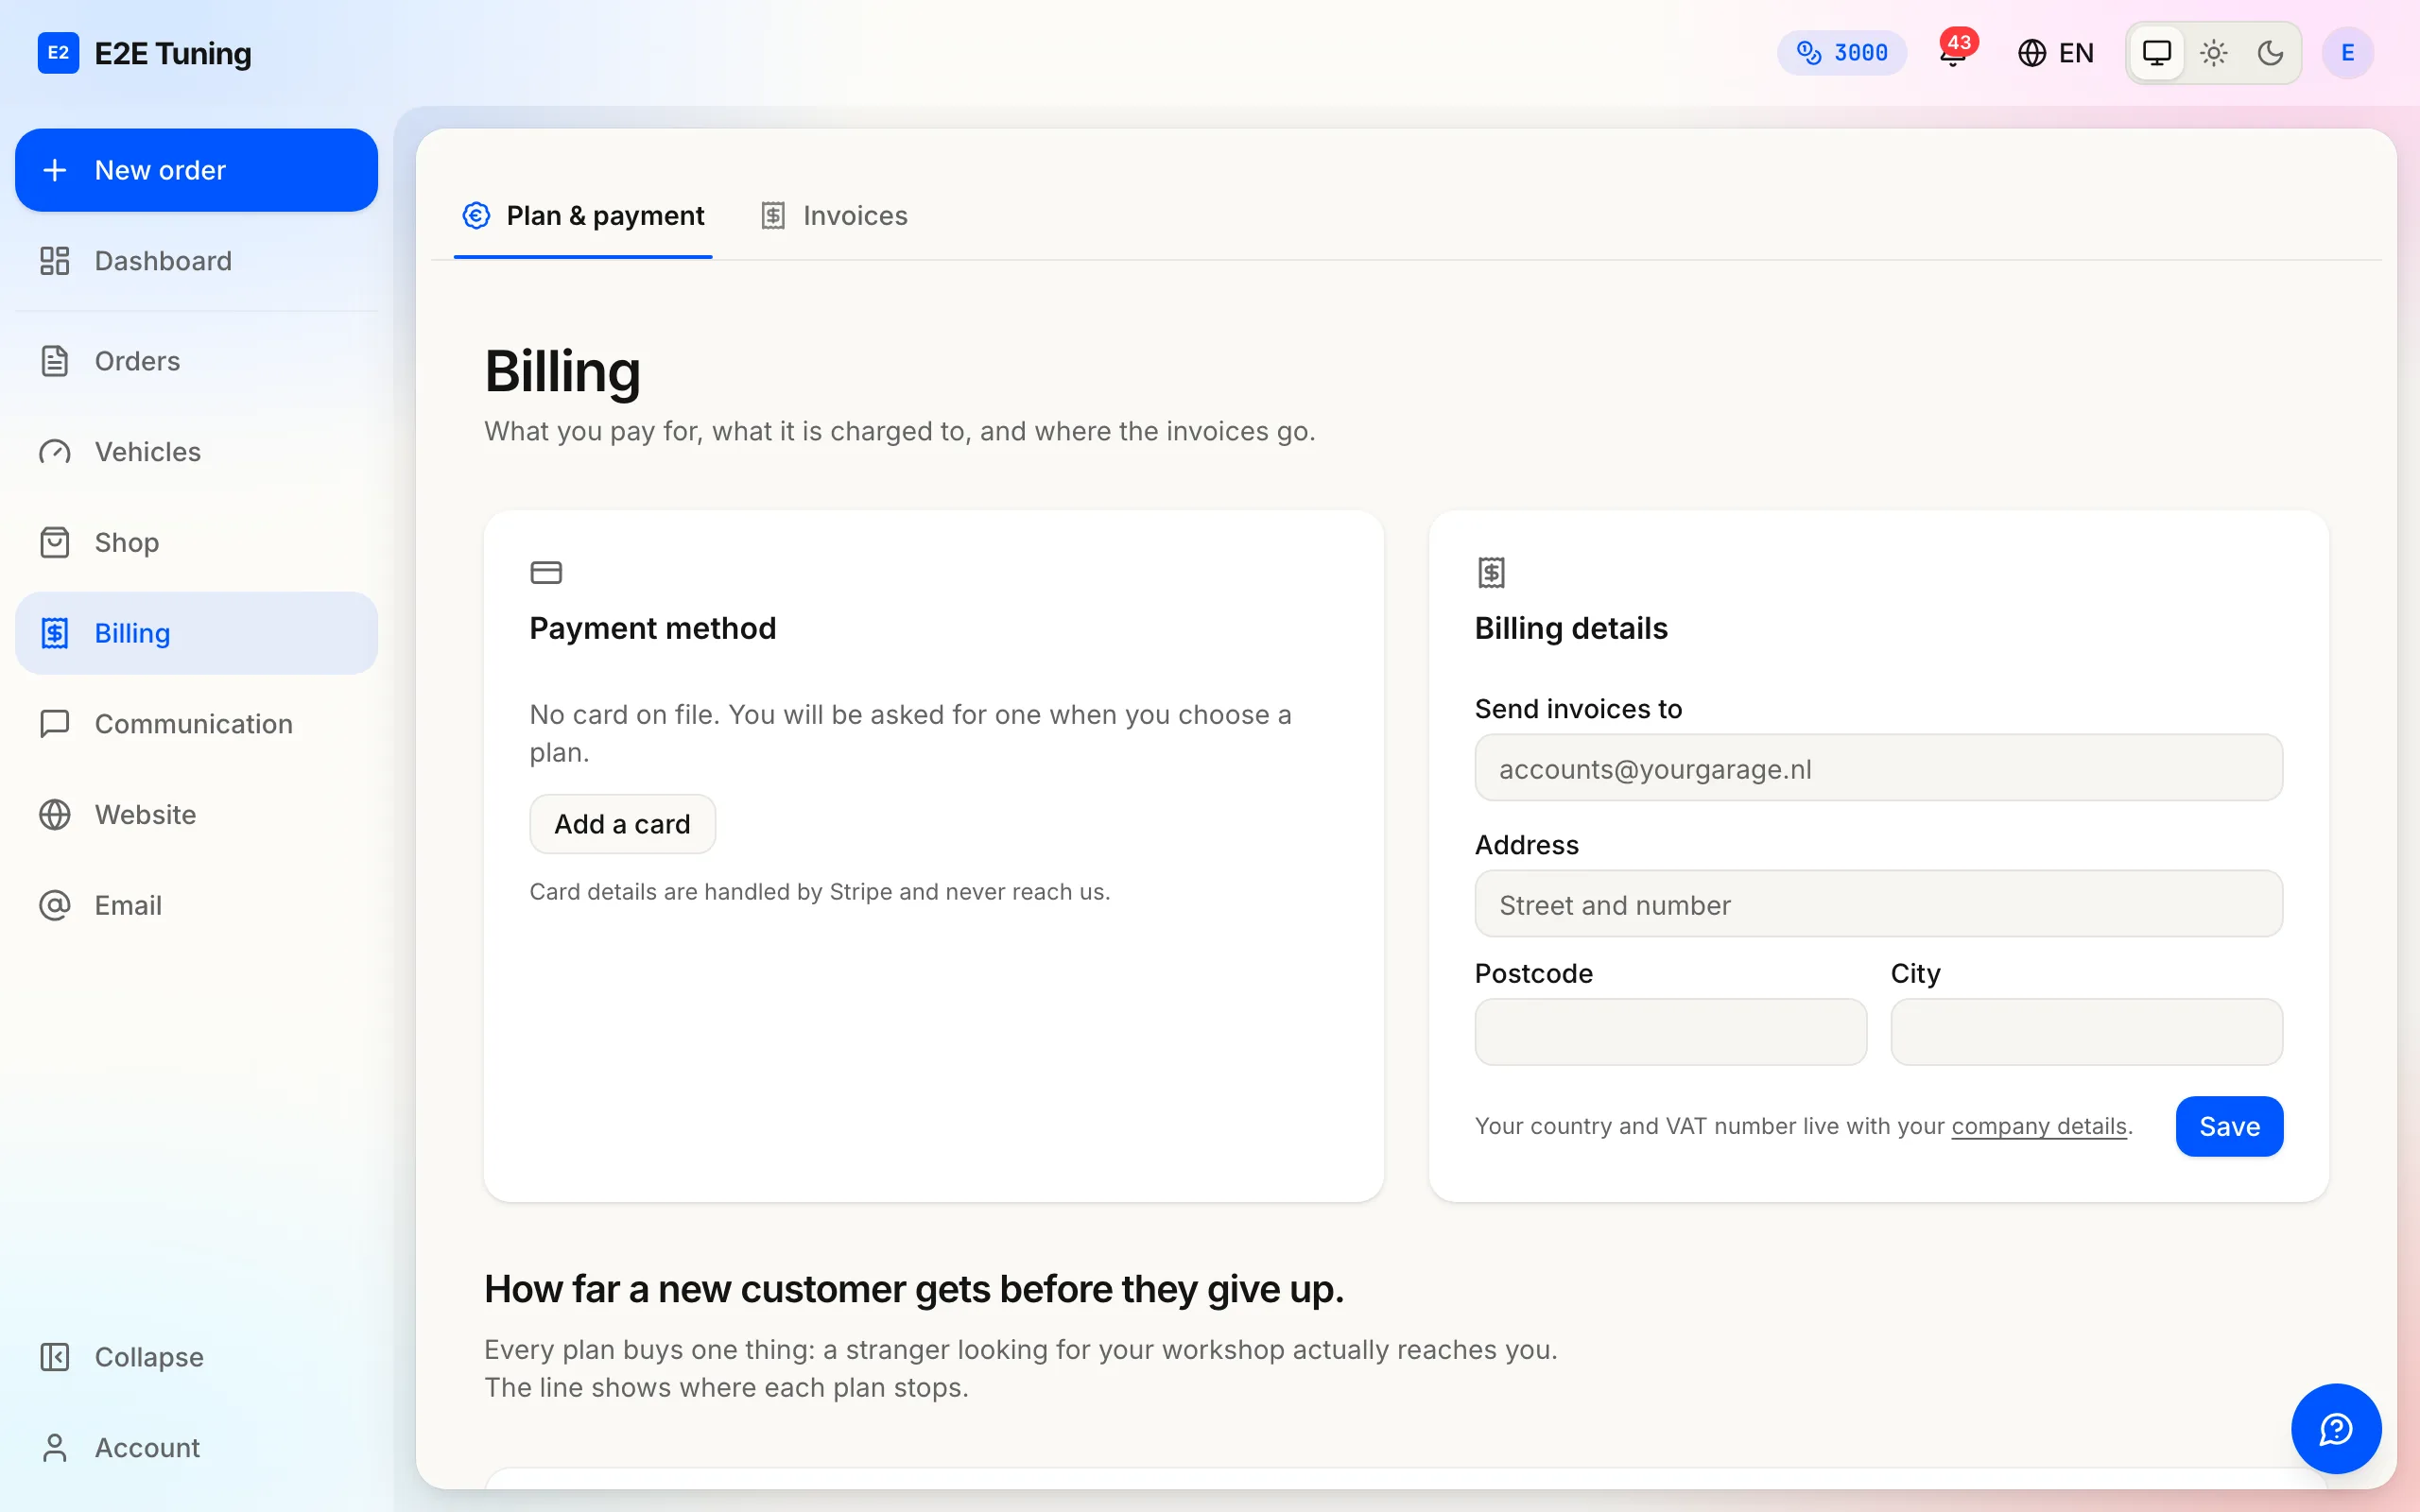
Task: Switch to dark theme moon icon
Action: pos(2271,53)
